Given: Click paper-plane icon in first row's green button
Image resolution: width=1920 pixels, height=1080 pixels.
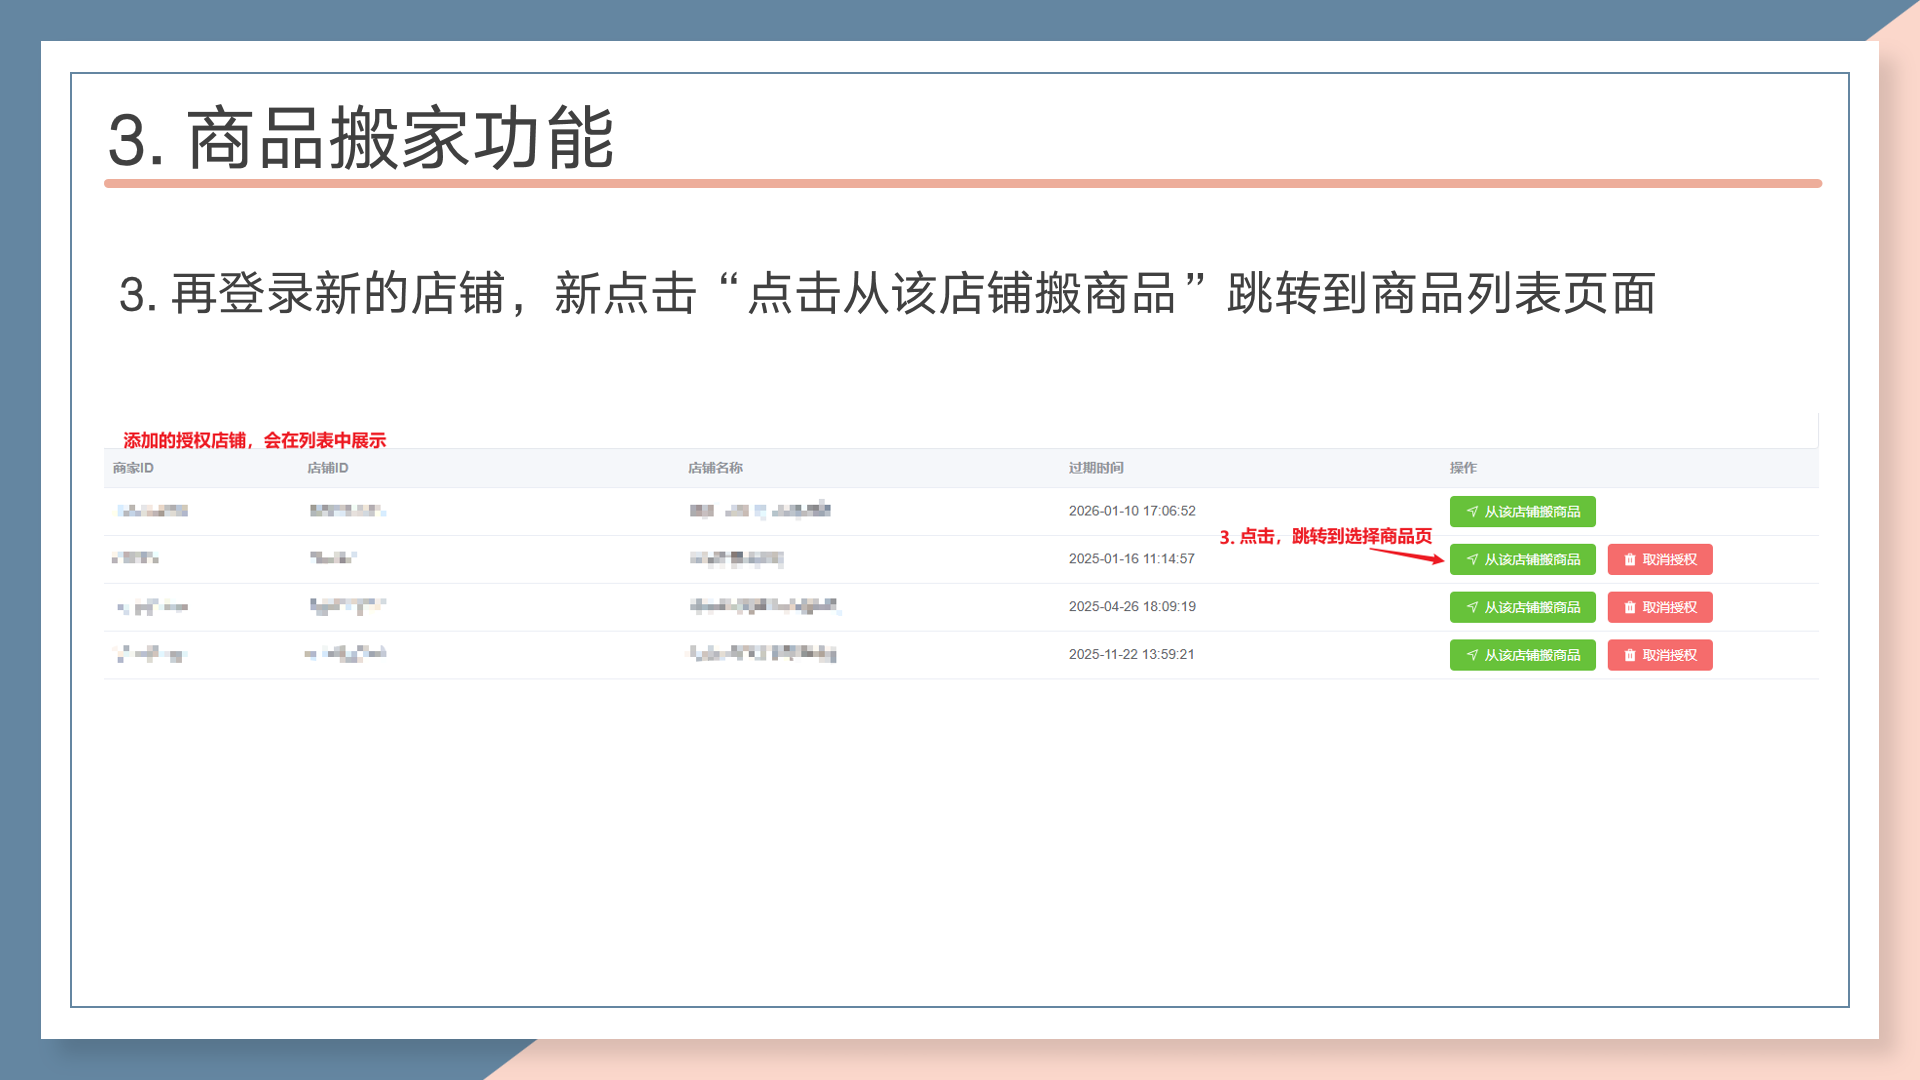Looking at the screenshot, I should (1472, 512).
